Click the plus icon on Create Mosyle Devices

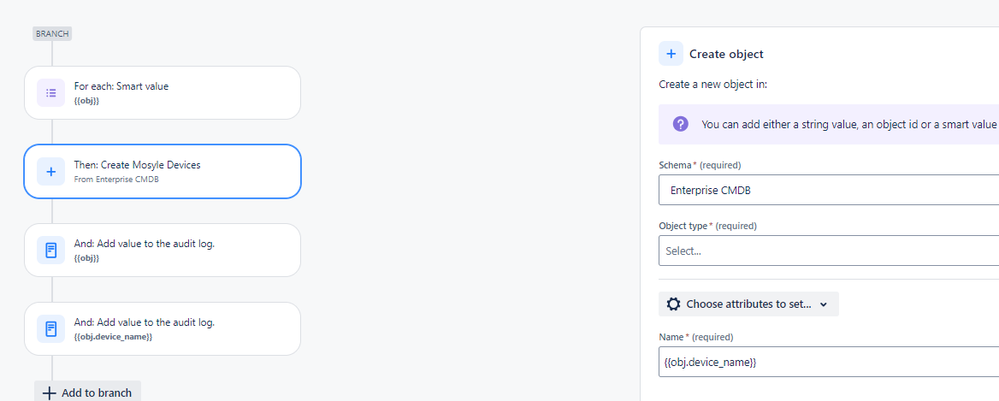point(51,171)
